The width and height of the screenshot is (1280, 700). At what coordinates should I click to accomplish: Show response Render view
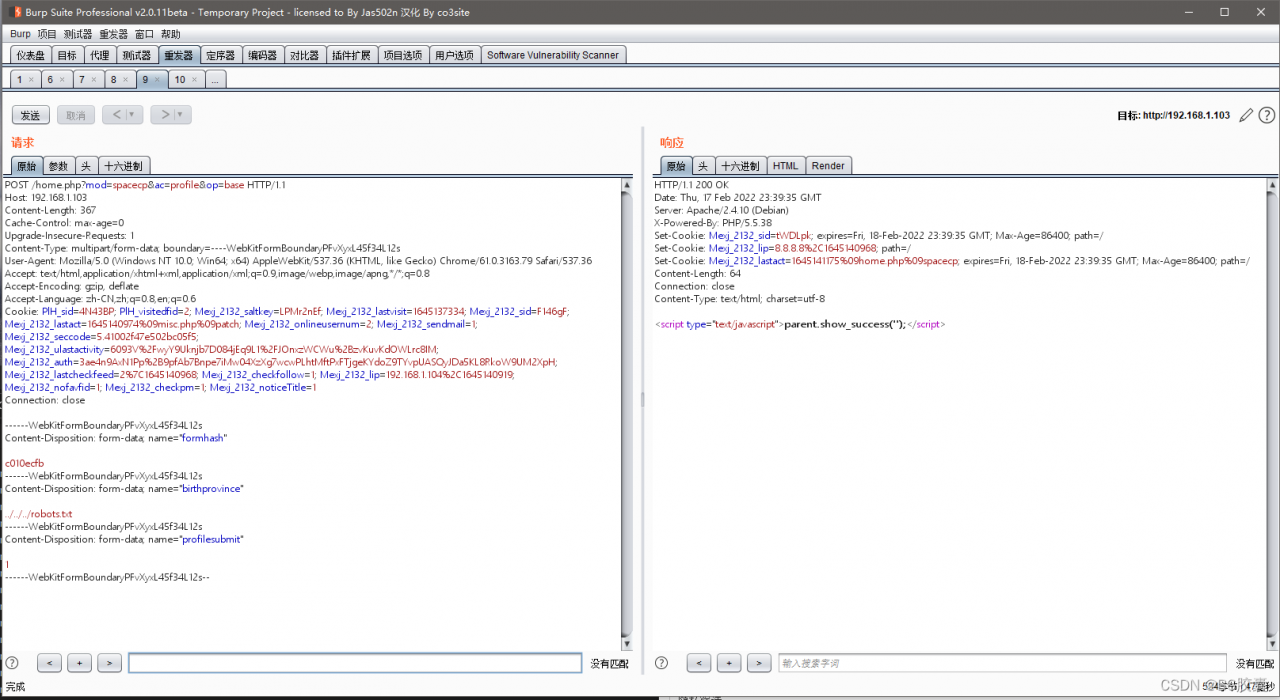click(828, 166)
